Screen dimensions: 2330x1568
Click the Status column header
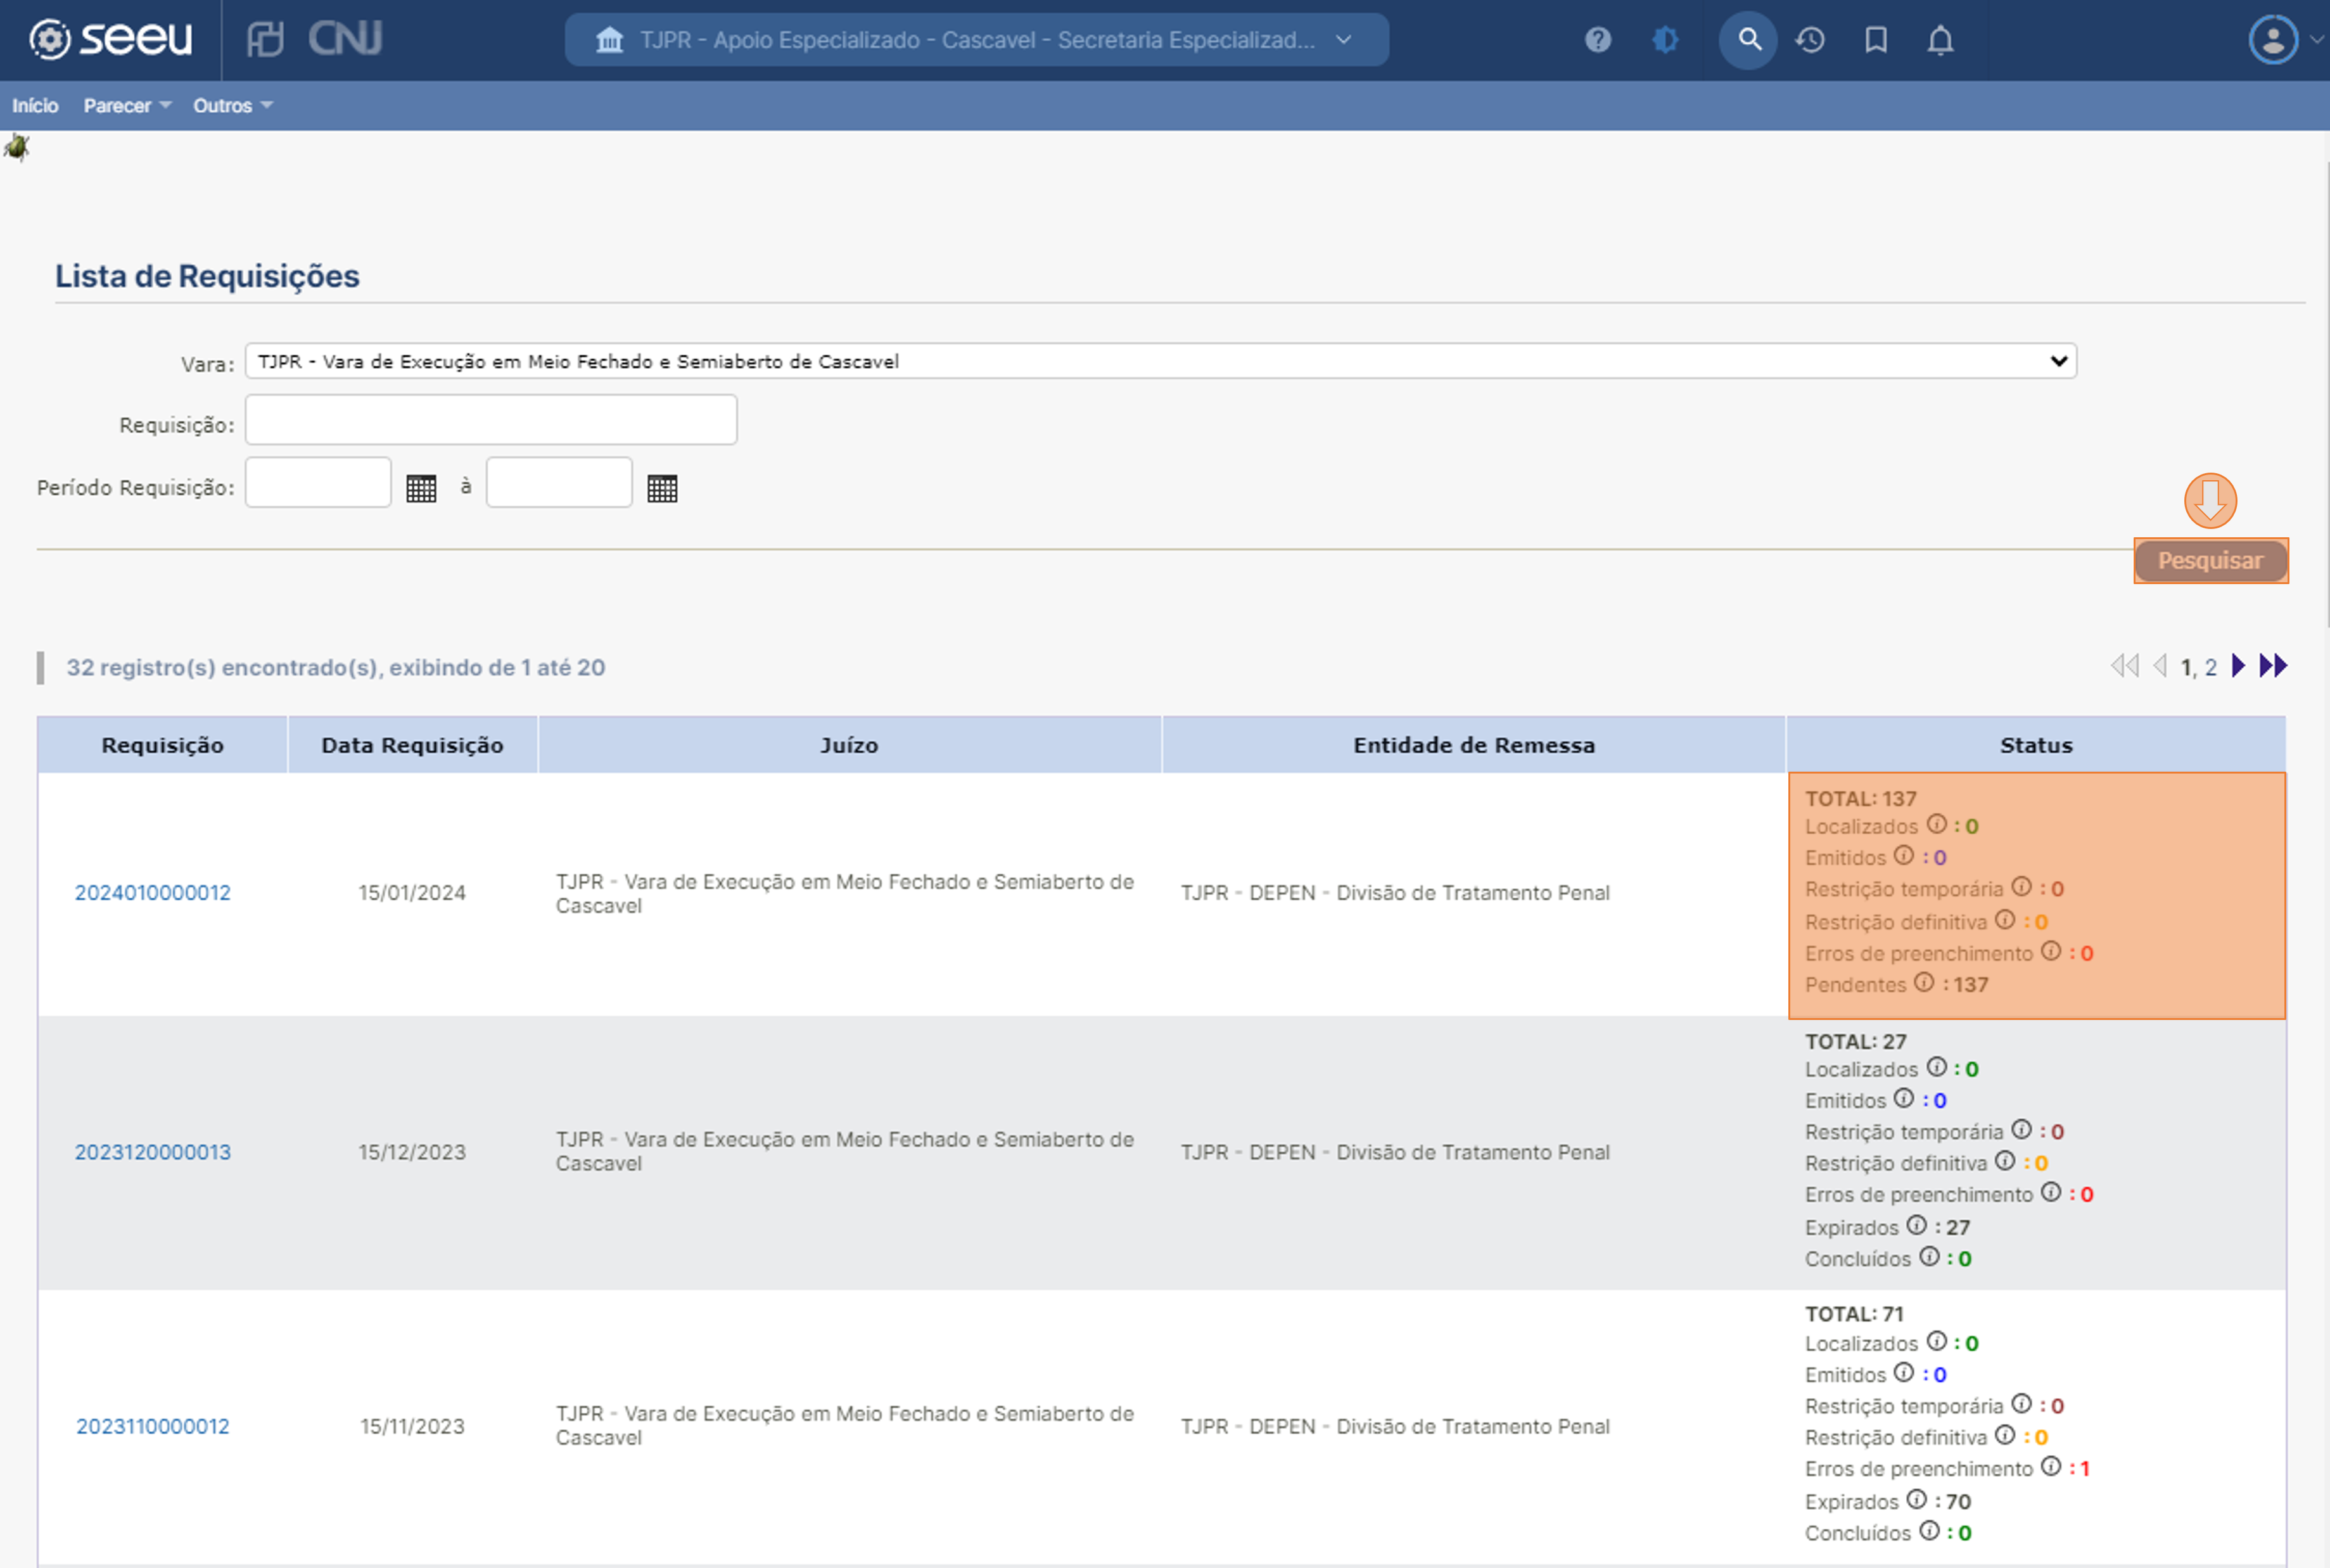point(2036,745)
